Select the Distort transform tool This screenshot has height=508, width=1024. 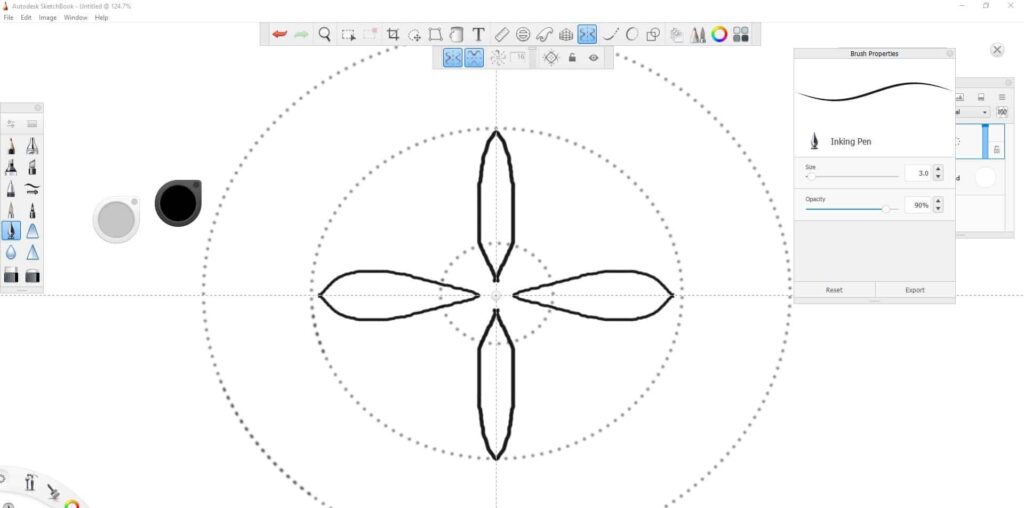436,34
